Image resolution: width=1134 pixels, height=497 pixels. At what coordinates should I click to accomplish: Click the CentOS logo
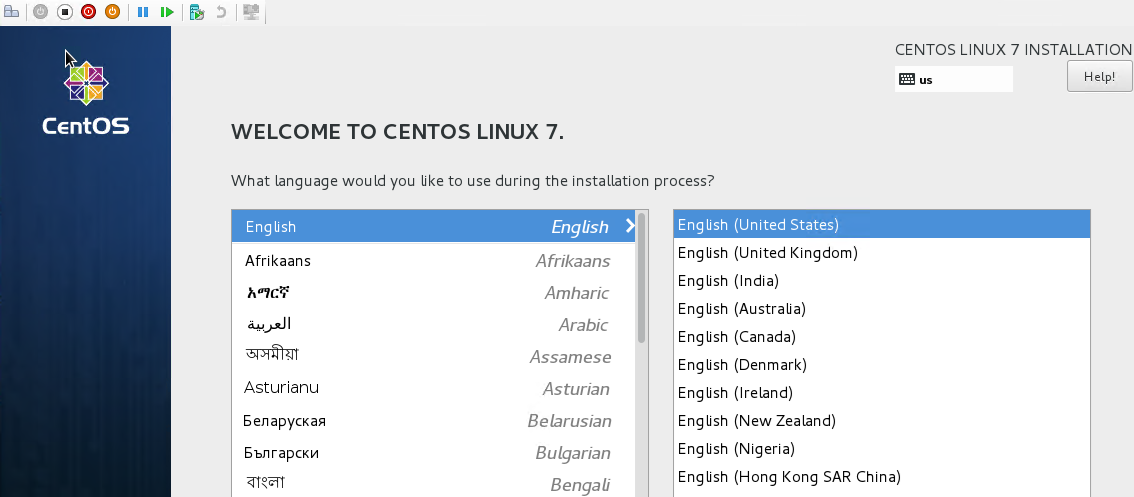tap(85, 98)
